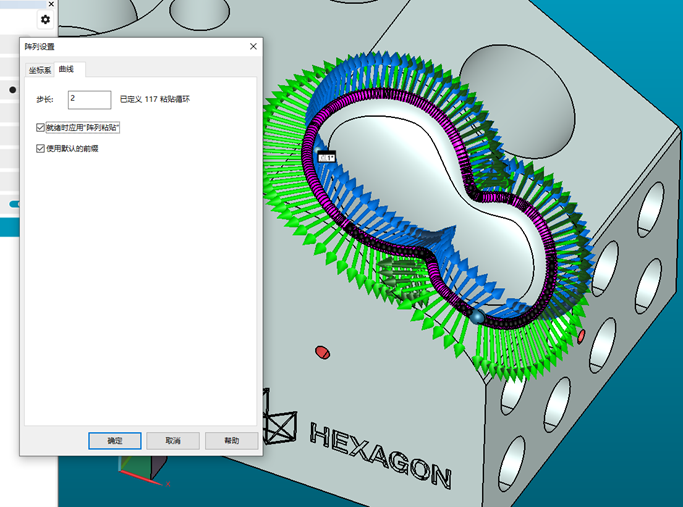Click the 步长 input field

point(89,99)
